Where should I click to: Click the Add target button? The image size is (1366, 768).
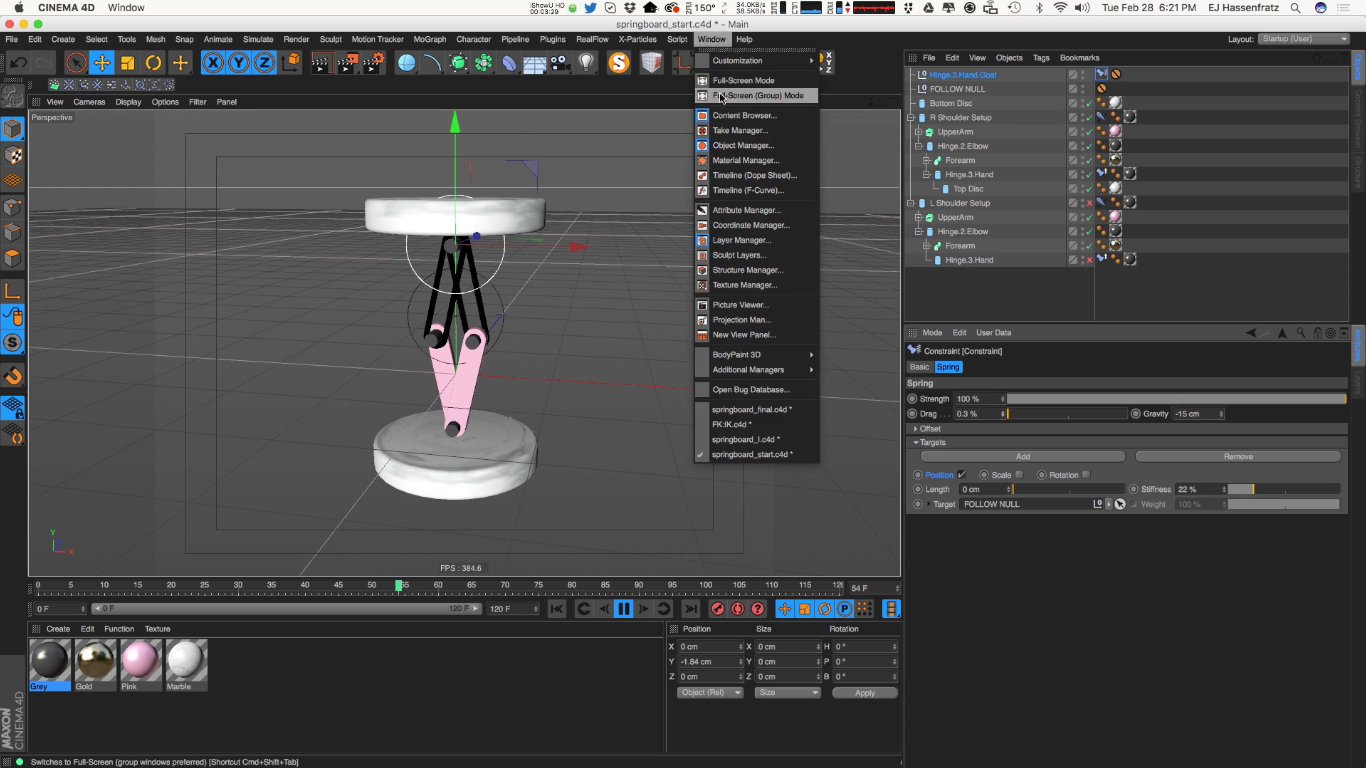1022,457
